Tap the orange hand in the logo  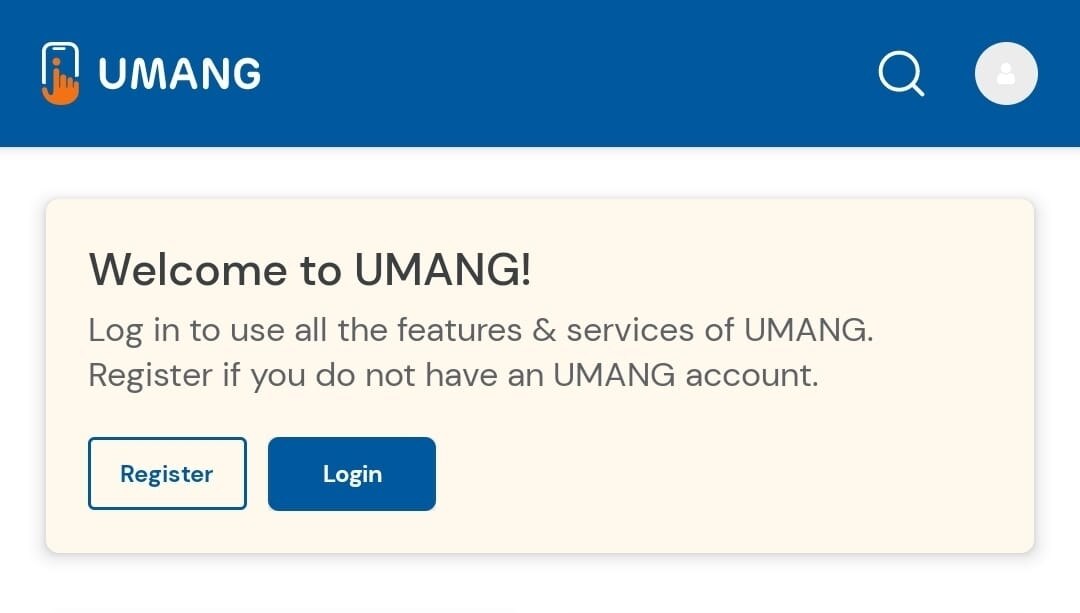[x=63, y=88]
